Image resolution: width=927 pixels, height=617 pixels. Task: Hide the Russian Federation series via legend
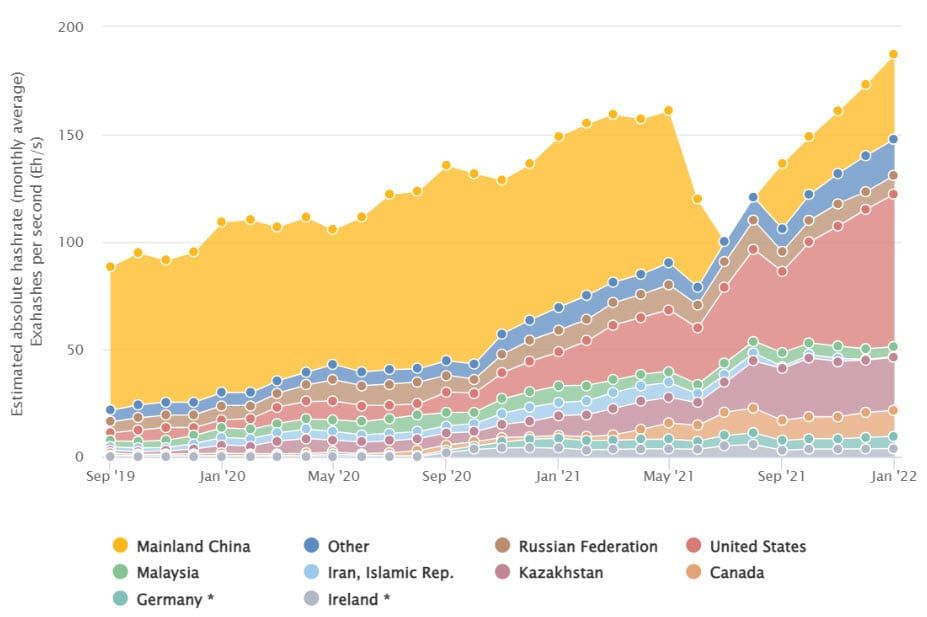coord(576,546)
